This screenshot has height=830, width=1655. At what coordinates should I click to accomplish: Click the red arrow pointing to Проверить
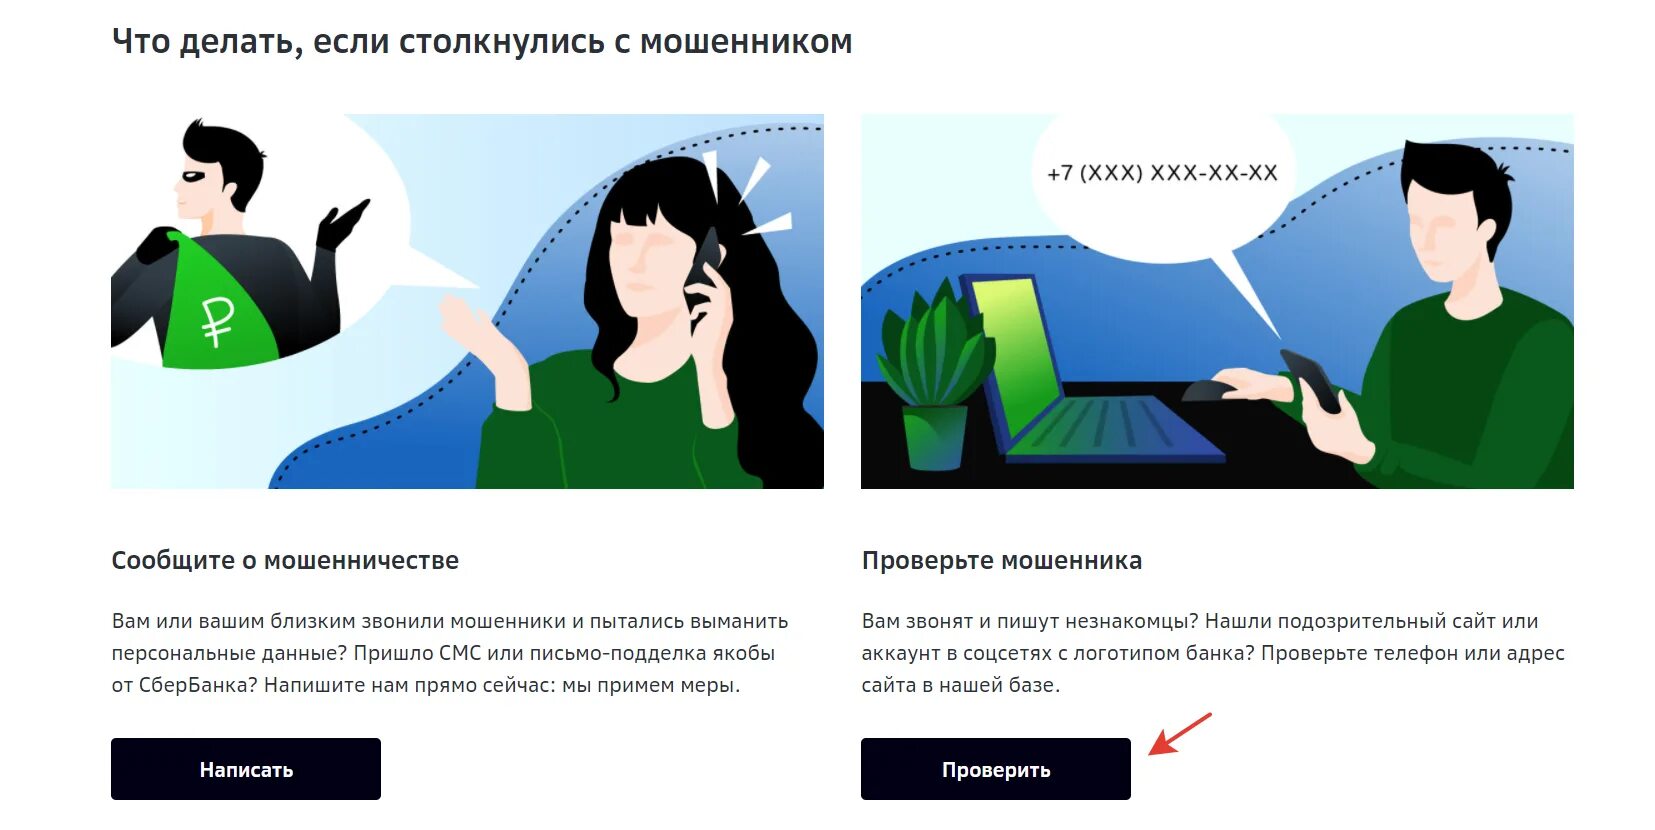1180,734
